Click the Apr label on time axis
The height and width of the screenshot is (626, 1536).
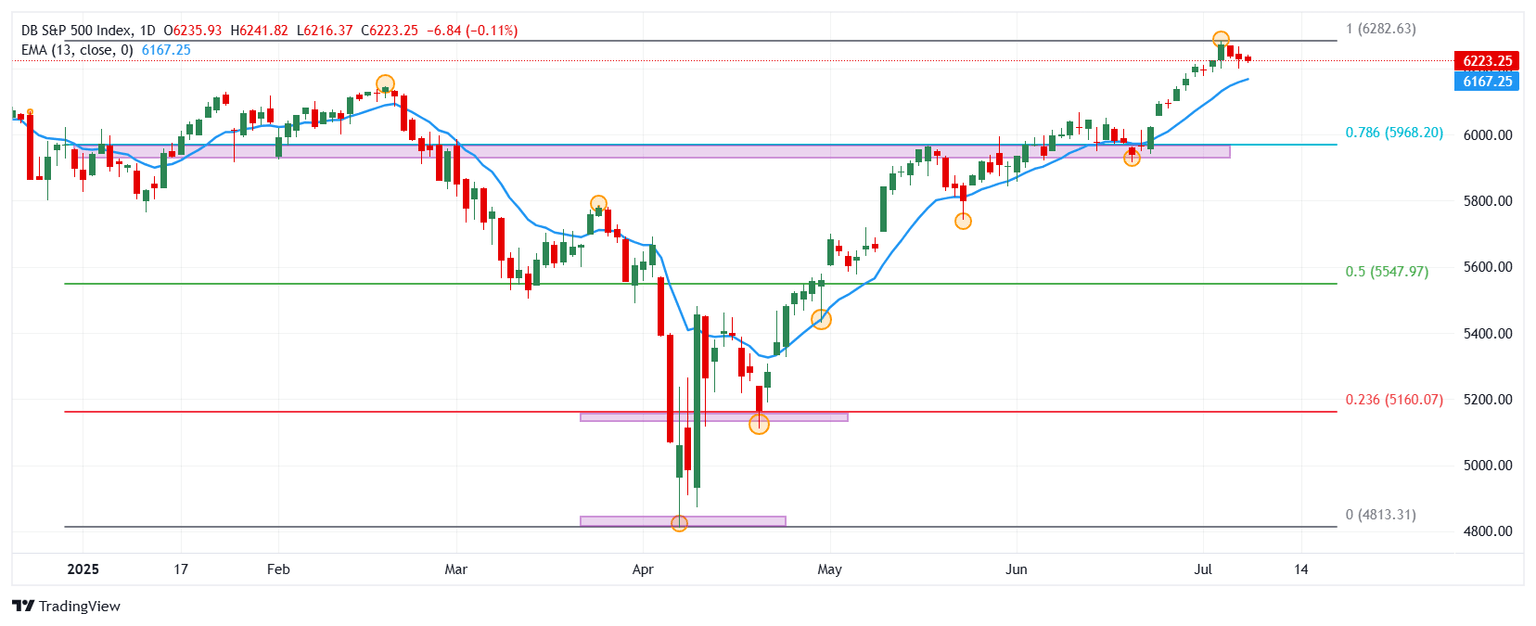point(643,569)
